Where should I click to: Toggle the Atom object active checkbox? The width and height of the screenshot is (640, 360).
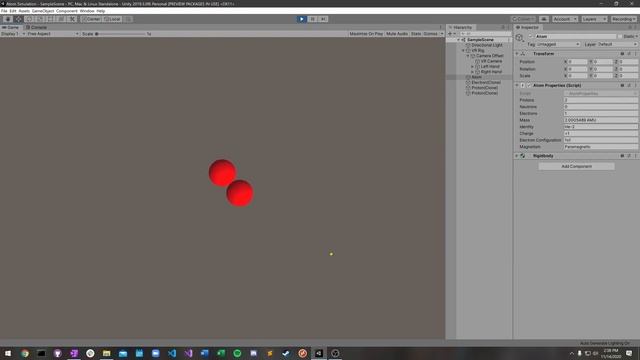click(x=530, y=36)
